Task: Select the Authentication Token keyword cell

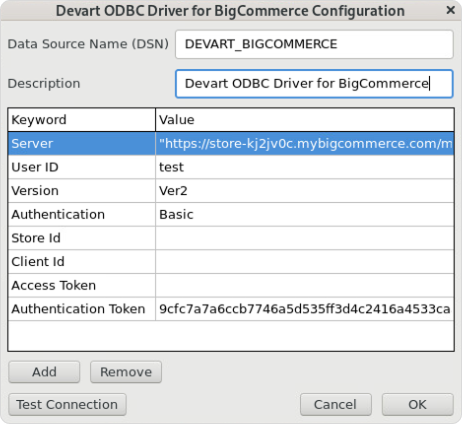Action: tap(82, 309)
